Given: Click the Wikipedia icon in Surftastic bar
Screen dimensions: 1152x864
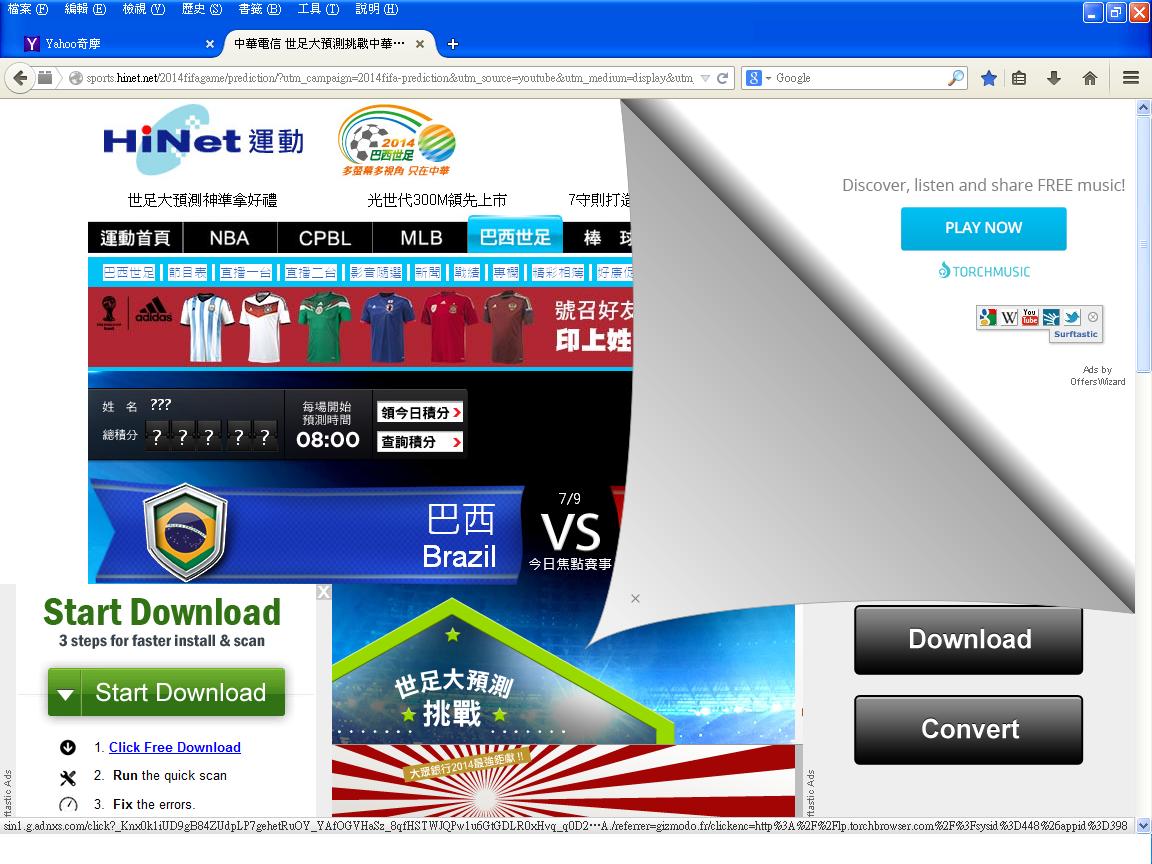Looking at the screenshot, I should (1009, 317).
